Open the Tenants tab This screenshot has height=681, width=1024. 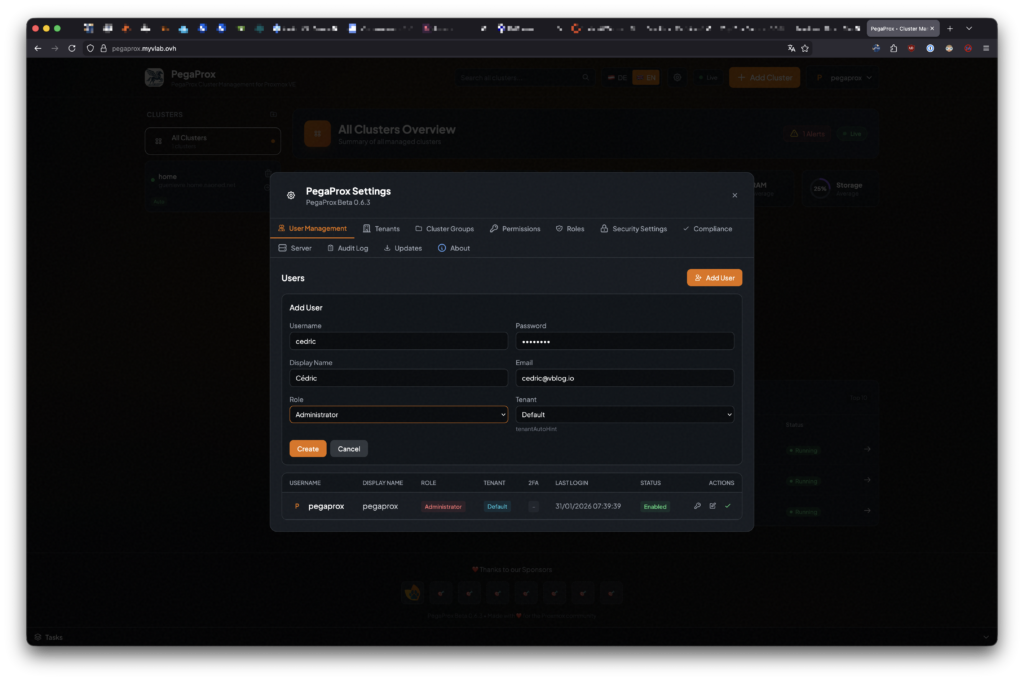pyautogui.click(x=381, y=229)
